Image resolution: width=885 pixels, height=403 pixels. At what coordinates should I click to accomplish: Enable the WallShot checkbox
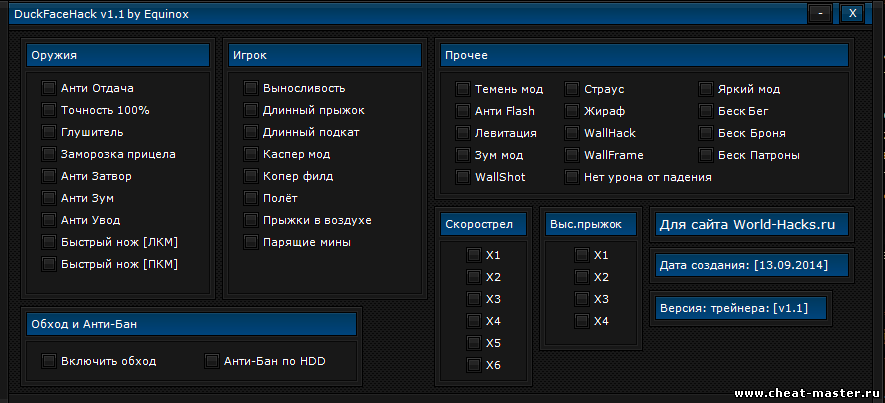point(463,177)
